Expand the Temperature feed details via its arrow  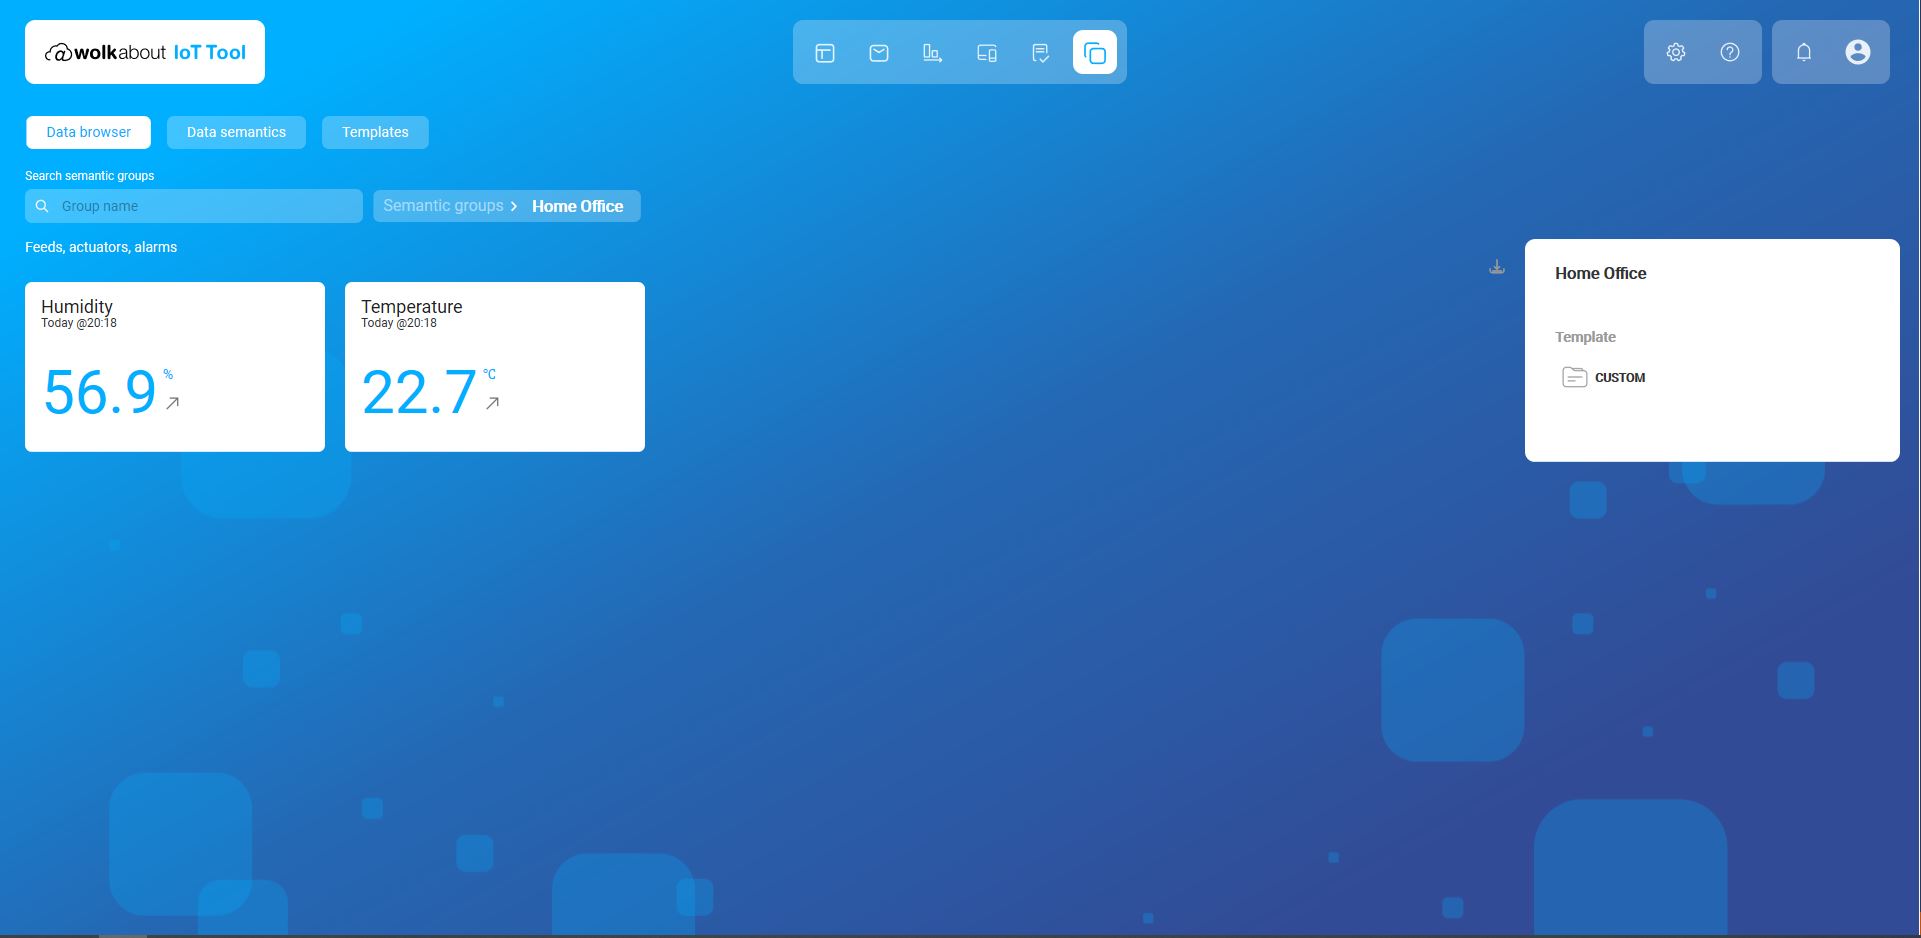click(492, 404)
